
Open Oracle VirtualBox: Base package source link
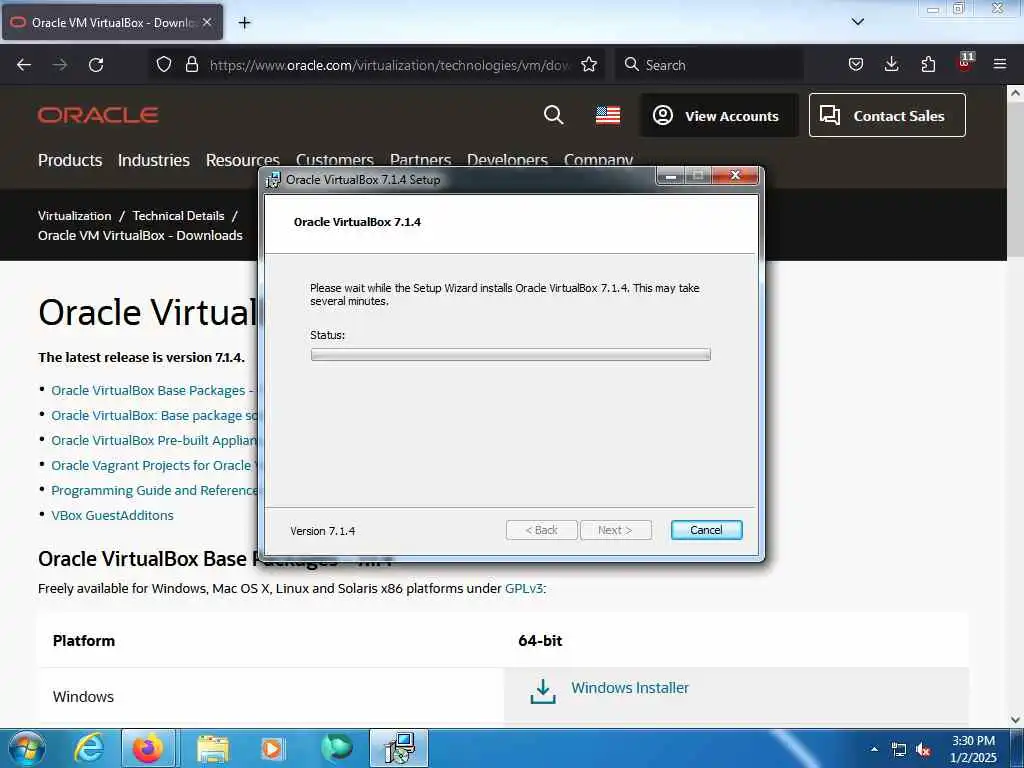pyautogui.click(x=155, y=415)
